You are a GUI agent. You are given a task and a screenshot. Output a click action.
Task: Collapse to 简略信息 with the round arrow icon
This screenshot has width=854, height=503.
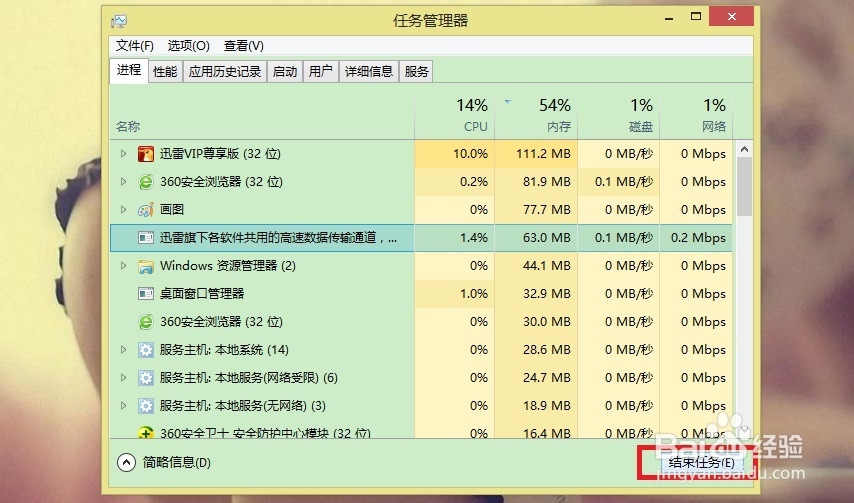coord(126,463)
